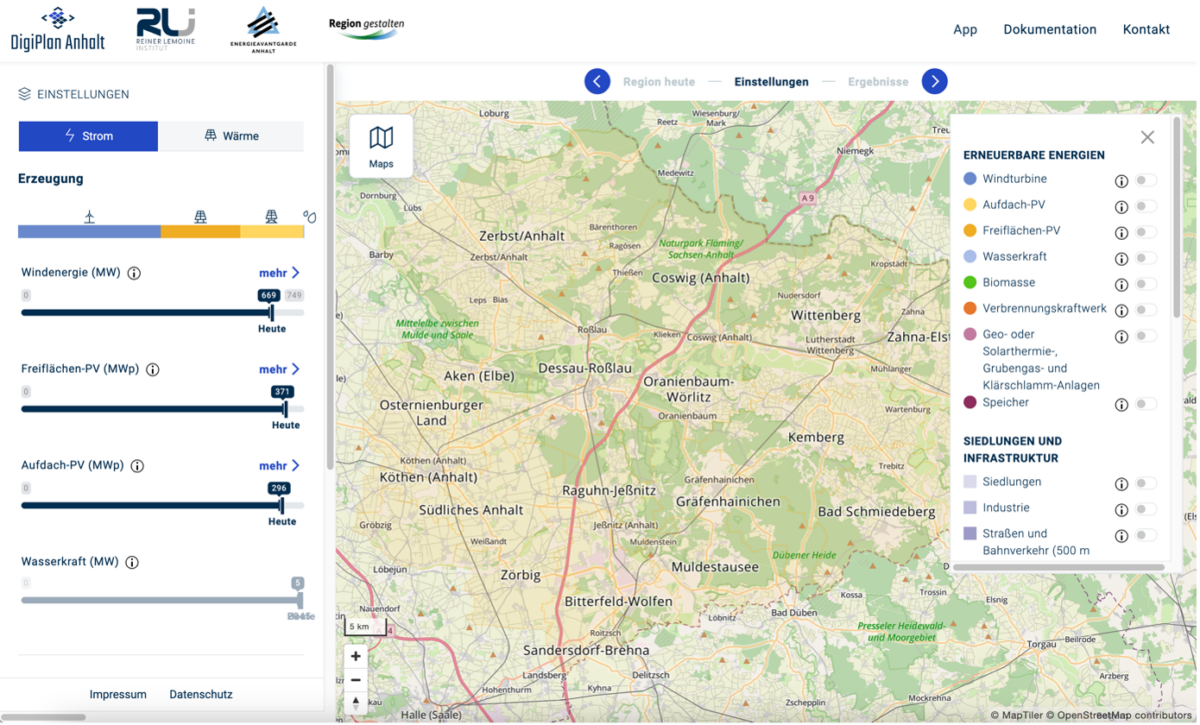The image size is (1200, 725).
Task: Expand mehr options for Freiflächen-PV
Action: coord(278,369)
